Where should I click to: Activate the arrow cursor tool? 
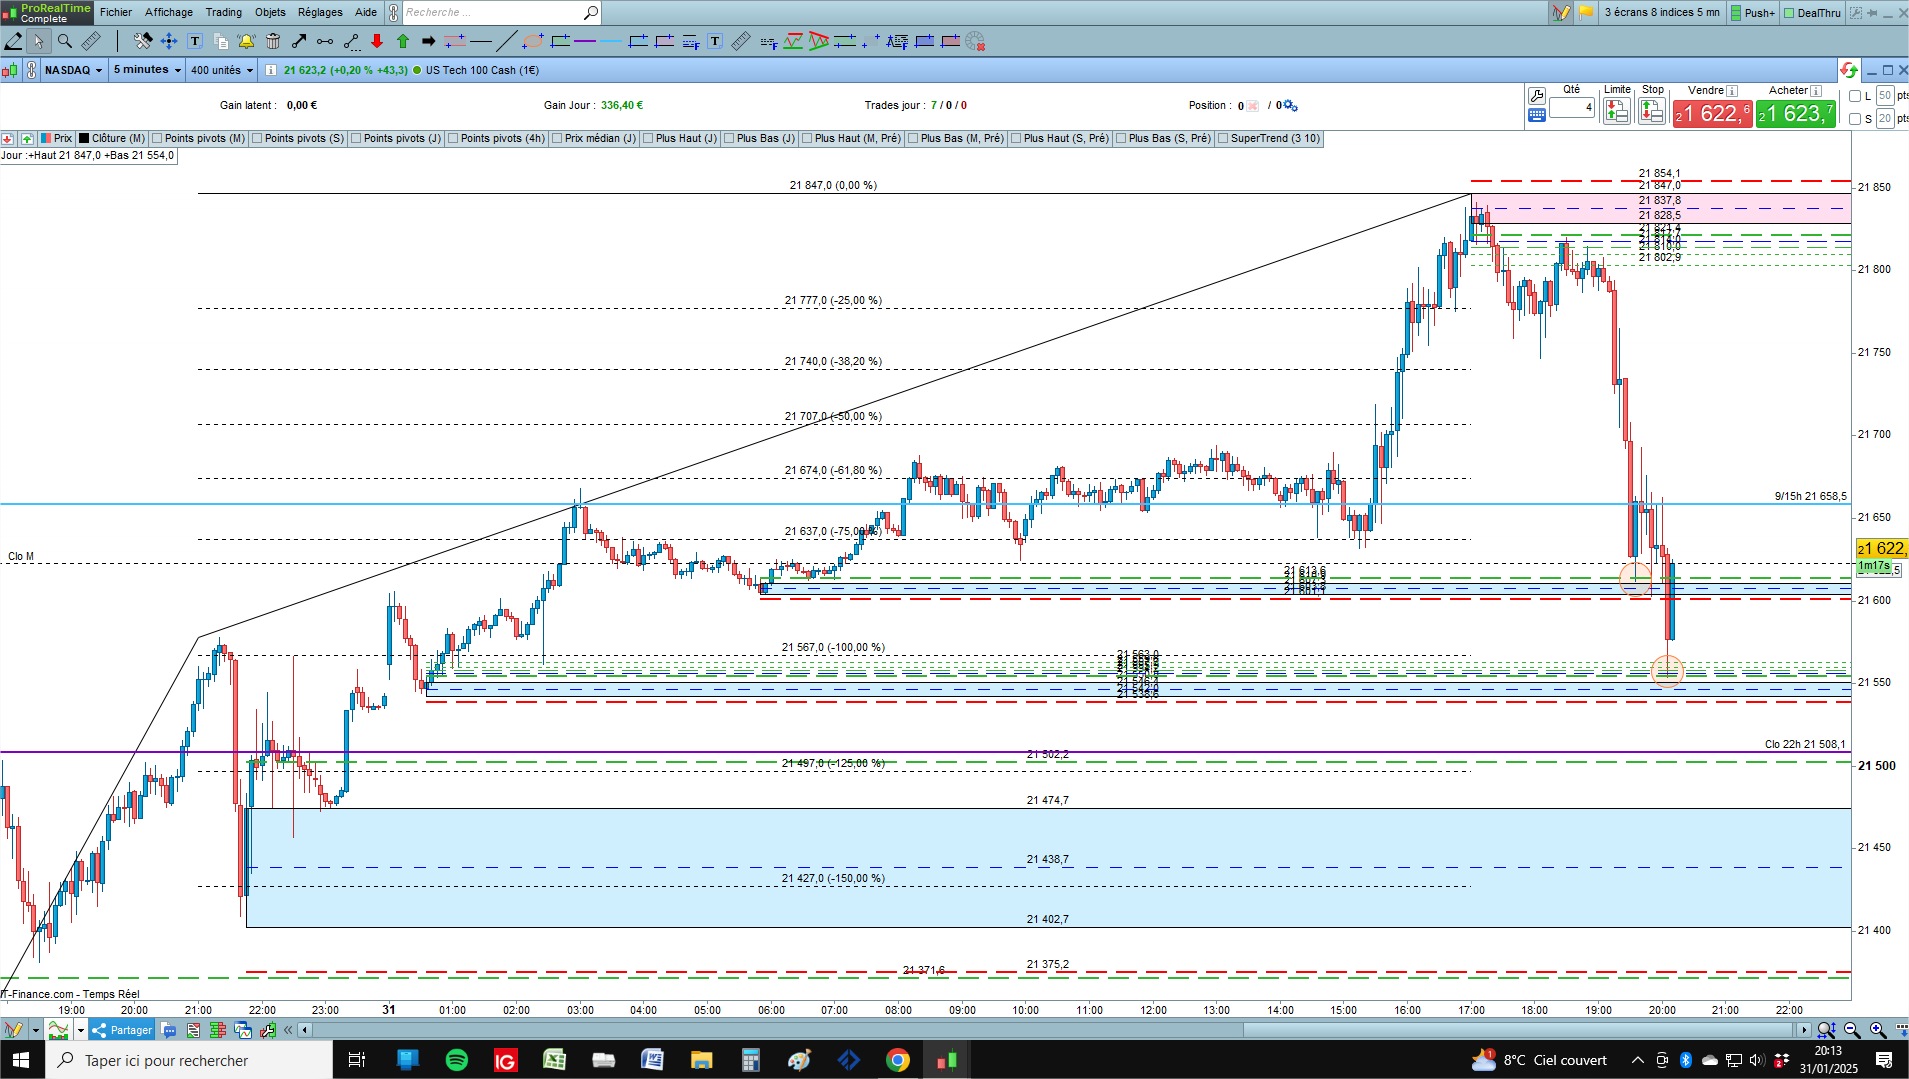point(39,41)
